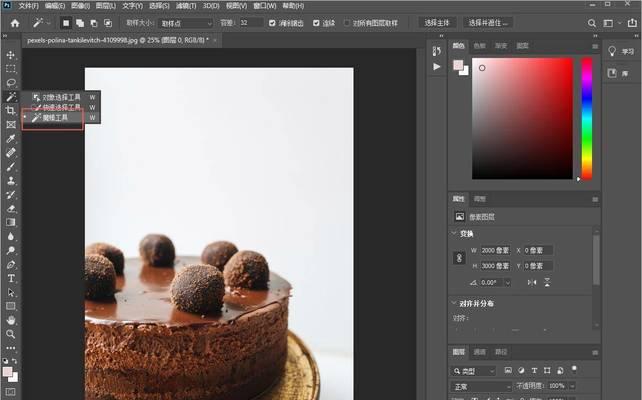The height and width of the screenshot is (400, 642).
Task: Choose intersect with selection mode
Action: (x=108, y=23)
